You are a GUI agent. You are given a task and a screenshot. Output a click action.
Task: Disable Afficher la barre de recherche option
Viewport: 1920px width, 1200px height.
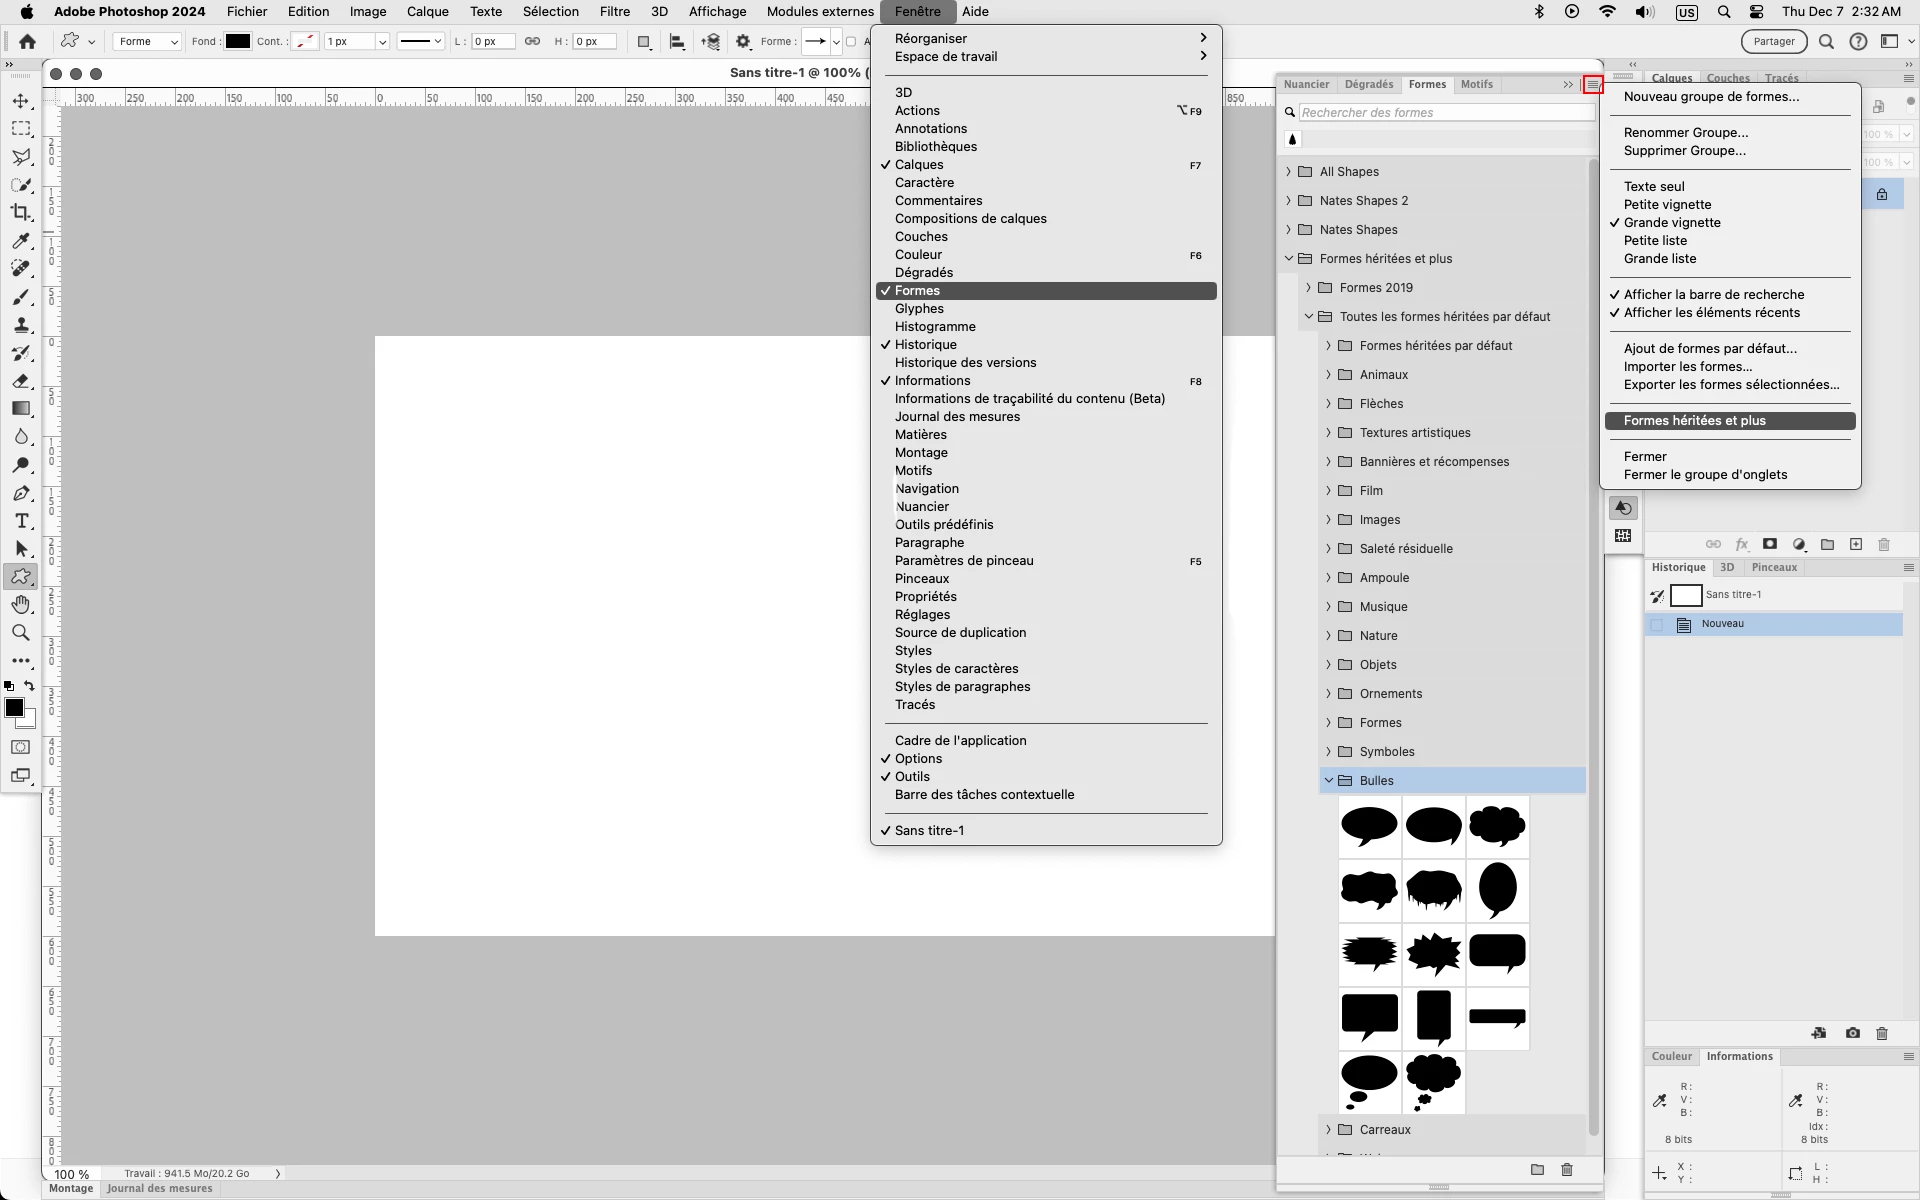coord(1713,295)
